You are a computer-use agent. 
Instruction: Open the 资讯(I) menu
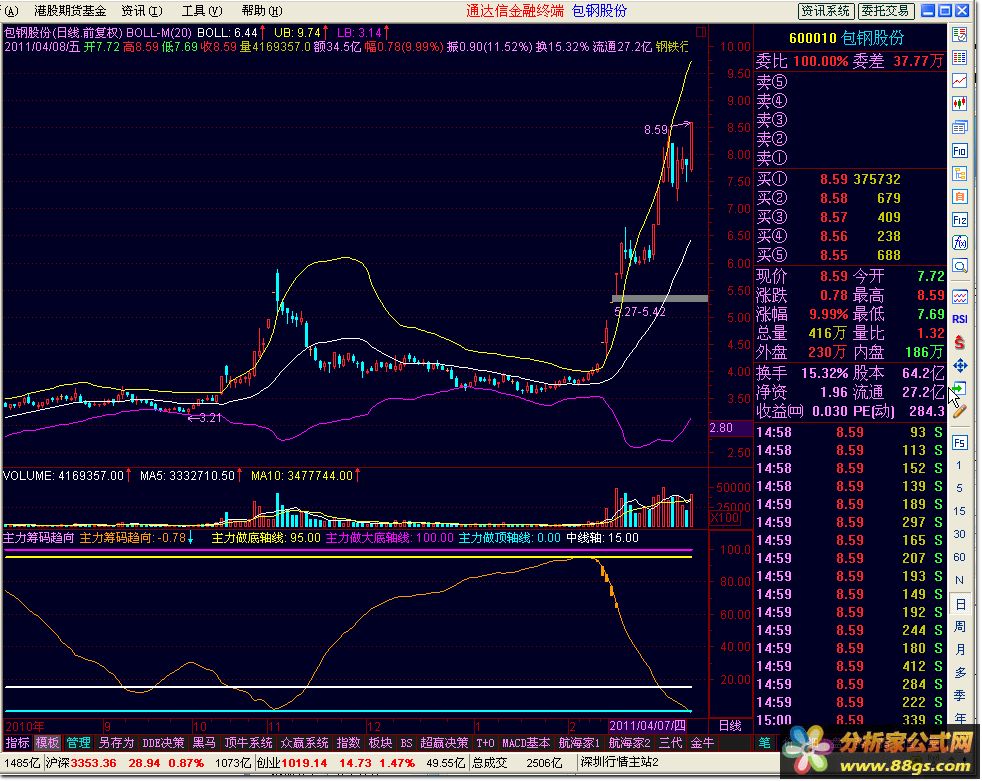pyautogui.click(x=142, y=11)
